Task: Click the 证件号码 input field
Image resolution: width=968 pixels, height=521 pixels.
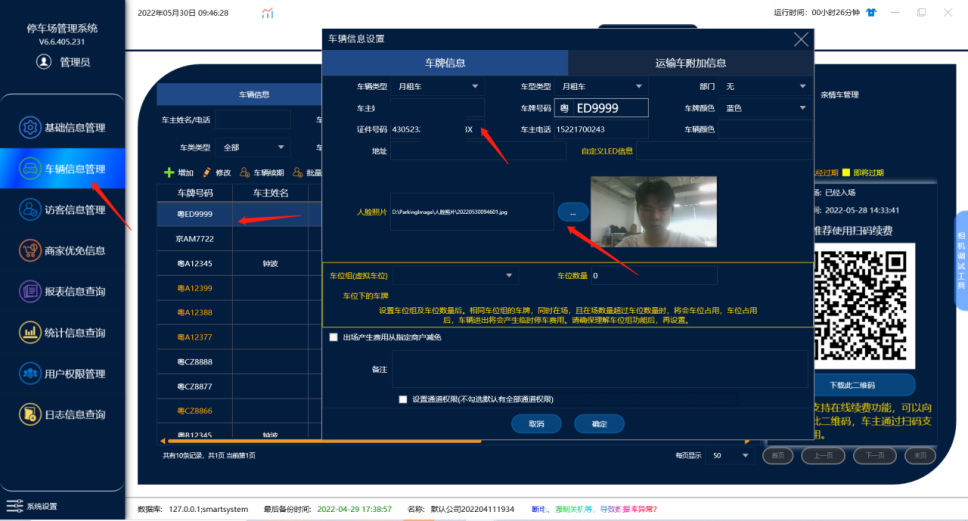Action: pyautogui.click(x=437, y=130)
